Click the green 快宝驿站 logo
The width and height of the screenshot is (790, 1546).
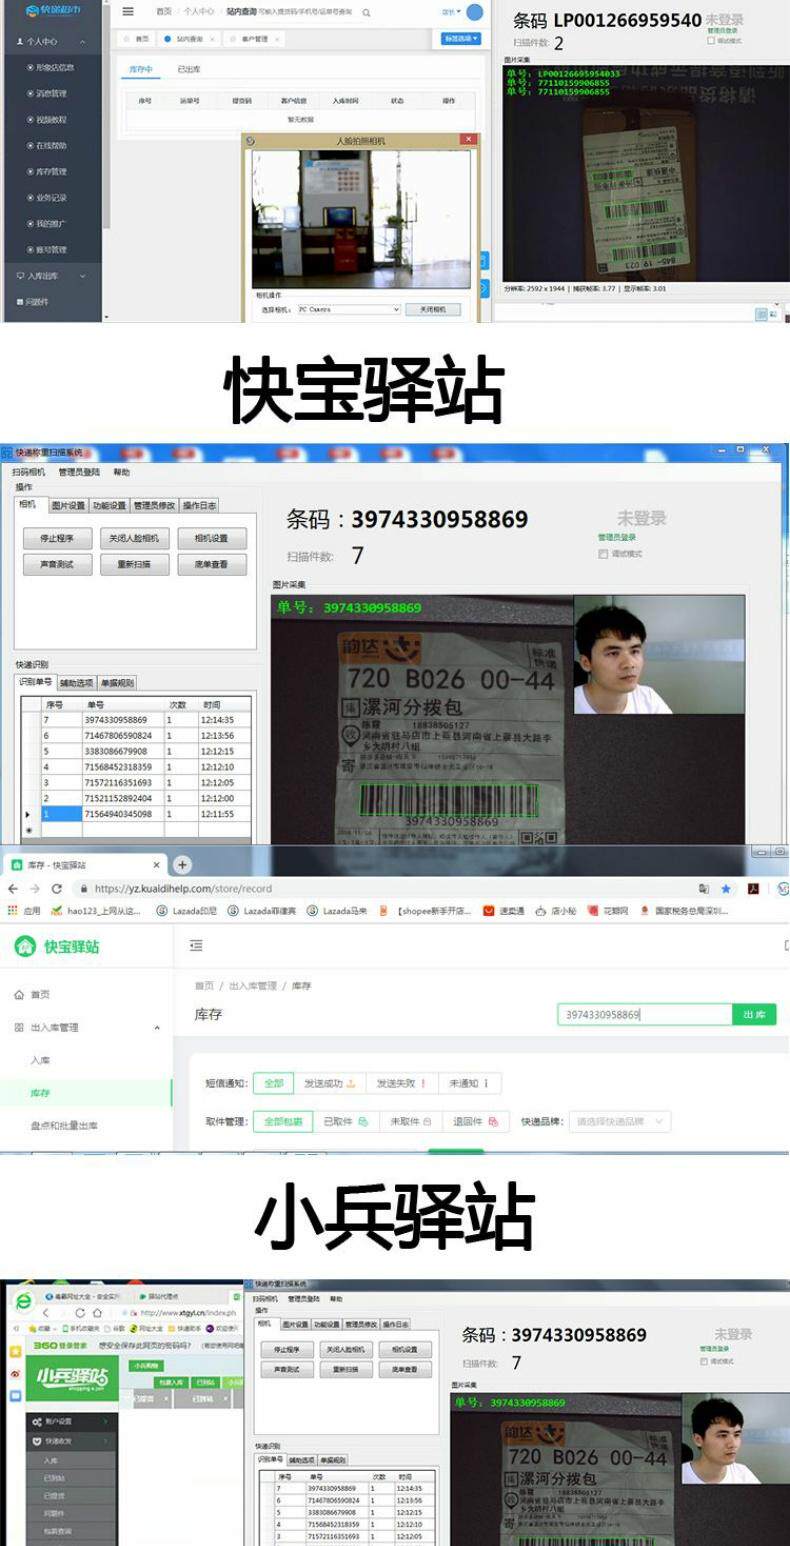point(57,947)
